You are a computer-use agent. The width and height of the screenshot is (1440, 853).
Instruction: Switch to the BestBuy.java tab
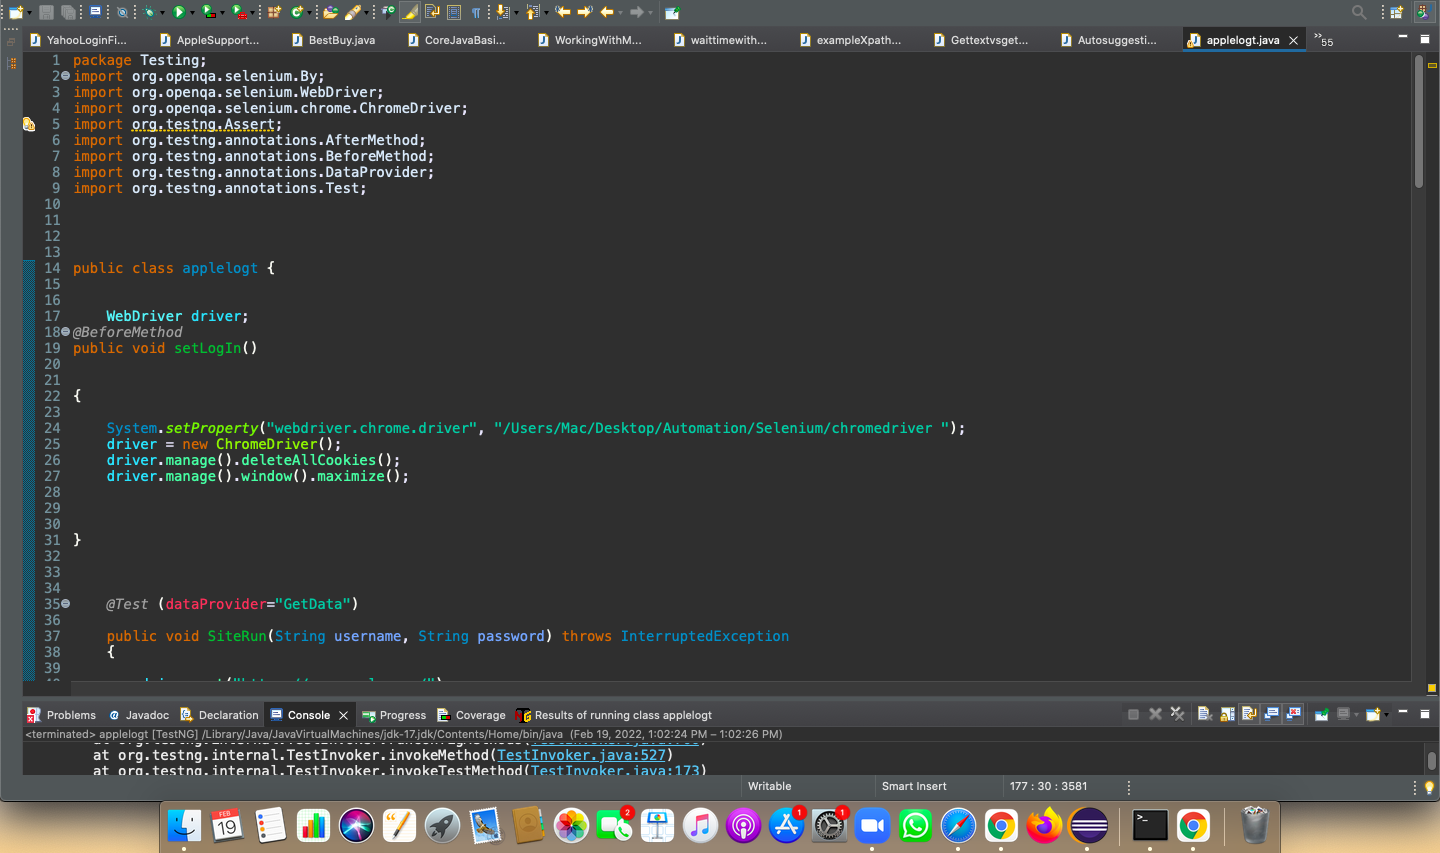(x=334, y=40)
